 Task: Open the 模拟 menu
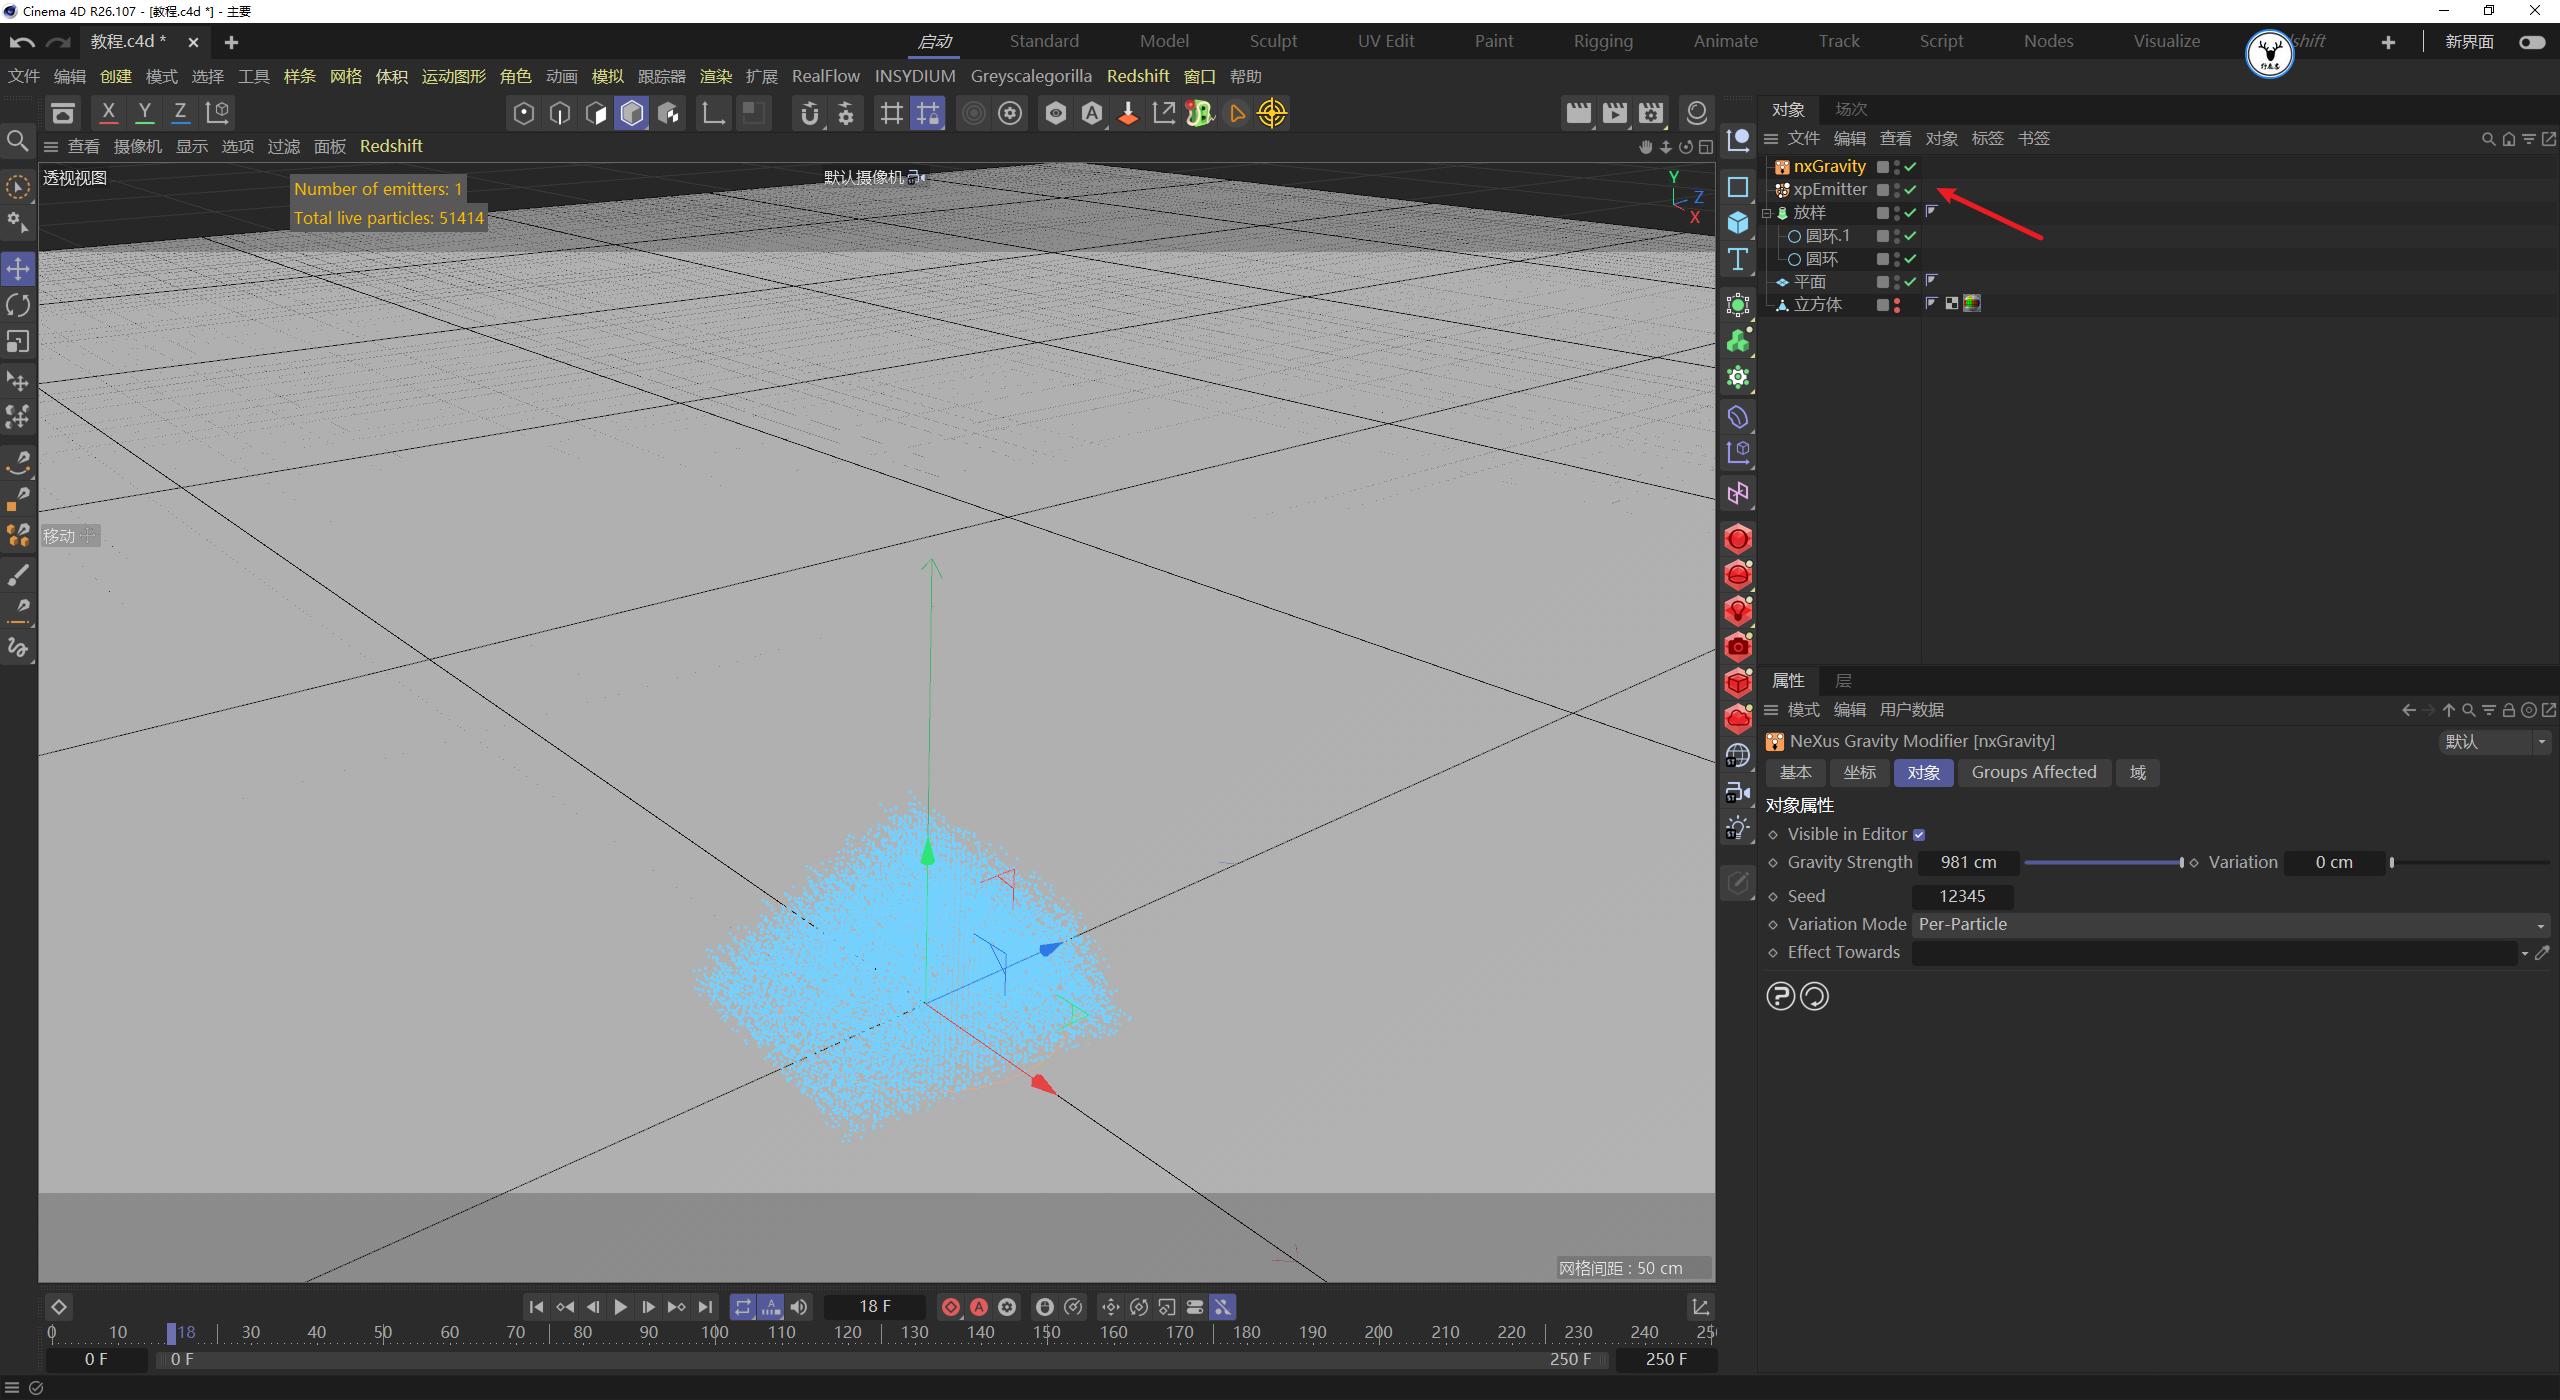coord(606,76)
